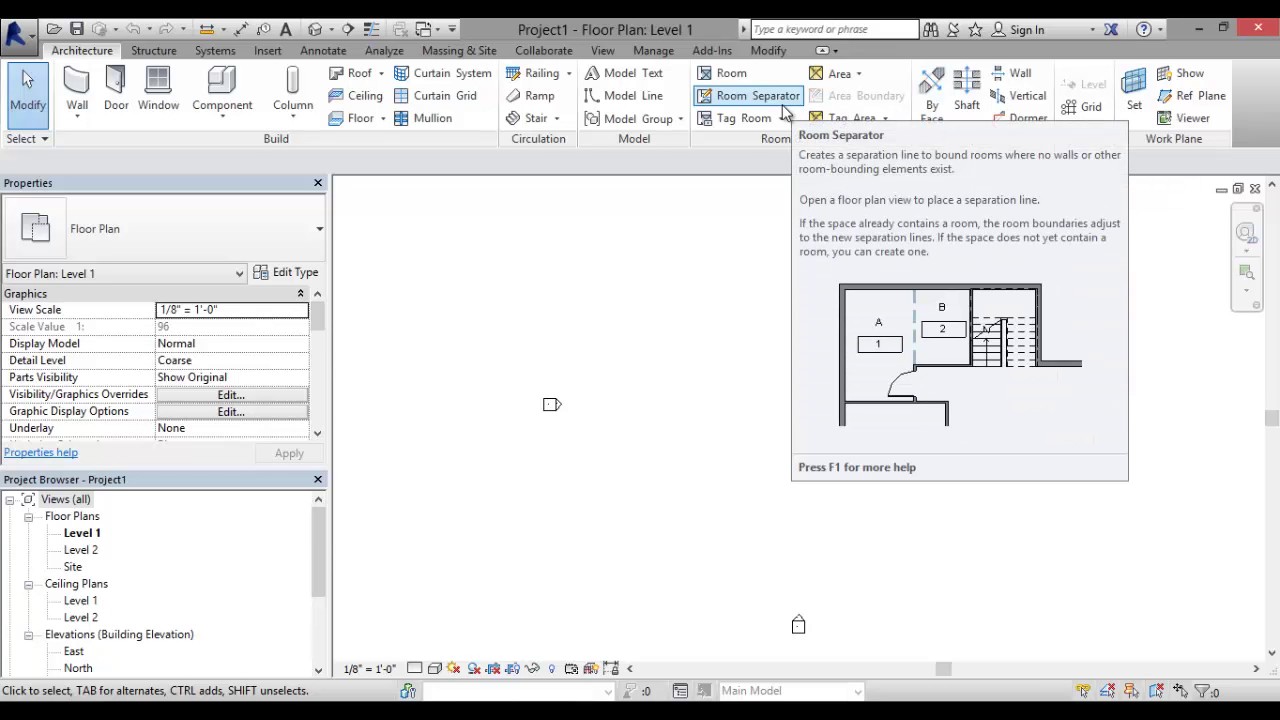Image resolution: width=1280 pixels, height=720 pixels.
Task: Switch to the Collaborate tab
Action: (x=544, y=51)
